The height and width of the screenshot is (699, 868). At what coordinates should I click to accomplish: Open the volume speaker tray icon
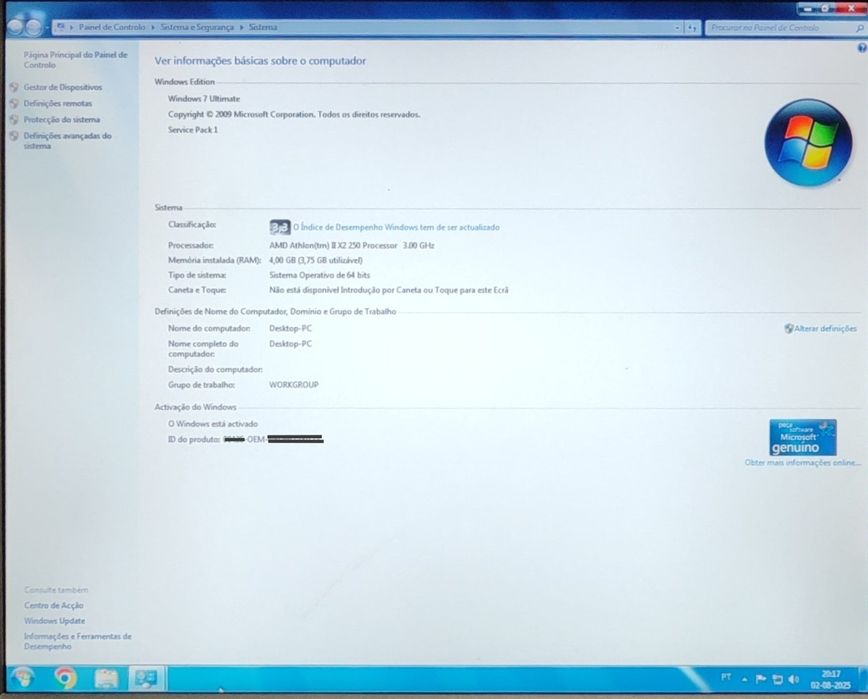coord(793,679)
